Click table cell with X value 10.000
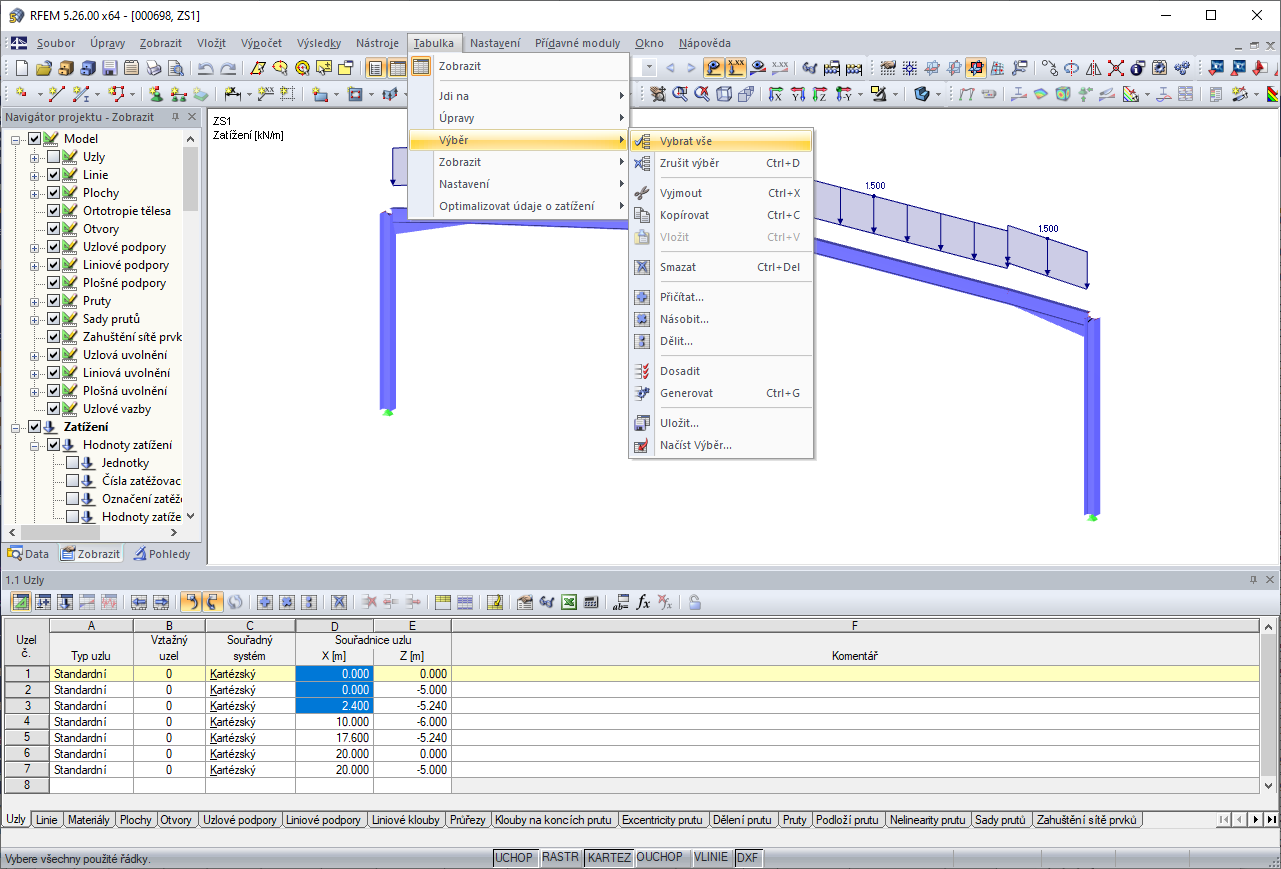This screenshot has height=869, width=1281. [335, 722]
